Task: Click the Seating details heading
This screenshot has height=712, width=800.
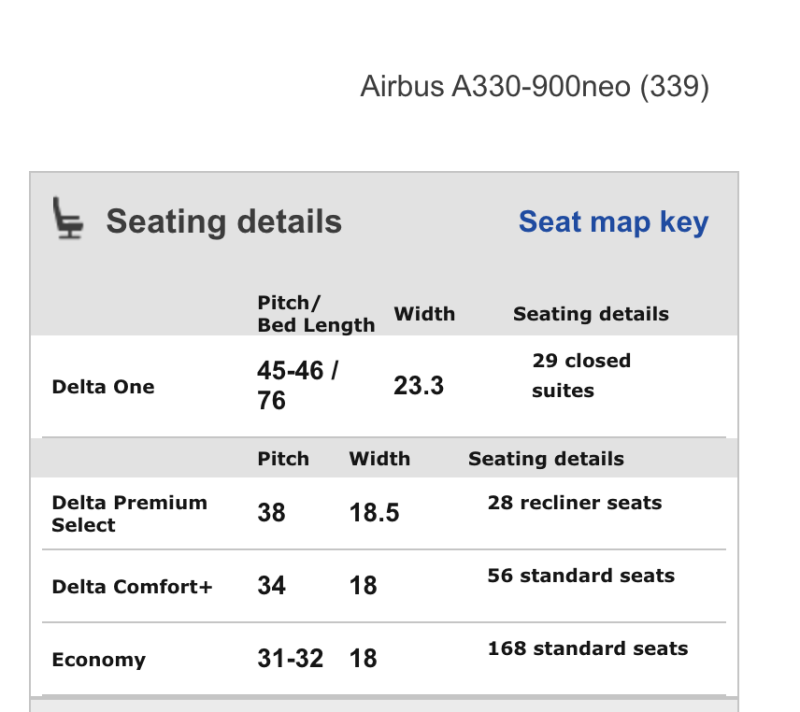Action: pos(224,222)
